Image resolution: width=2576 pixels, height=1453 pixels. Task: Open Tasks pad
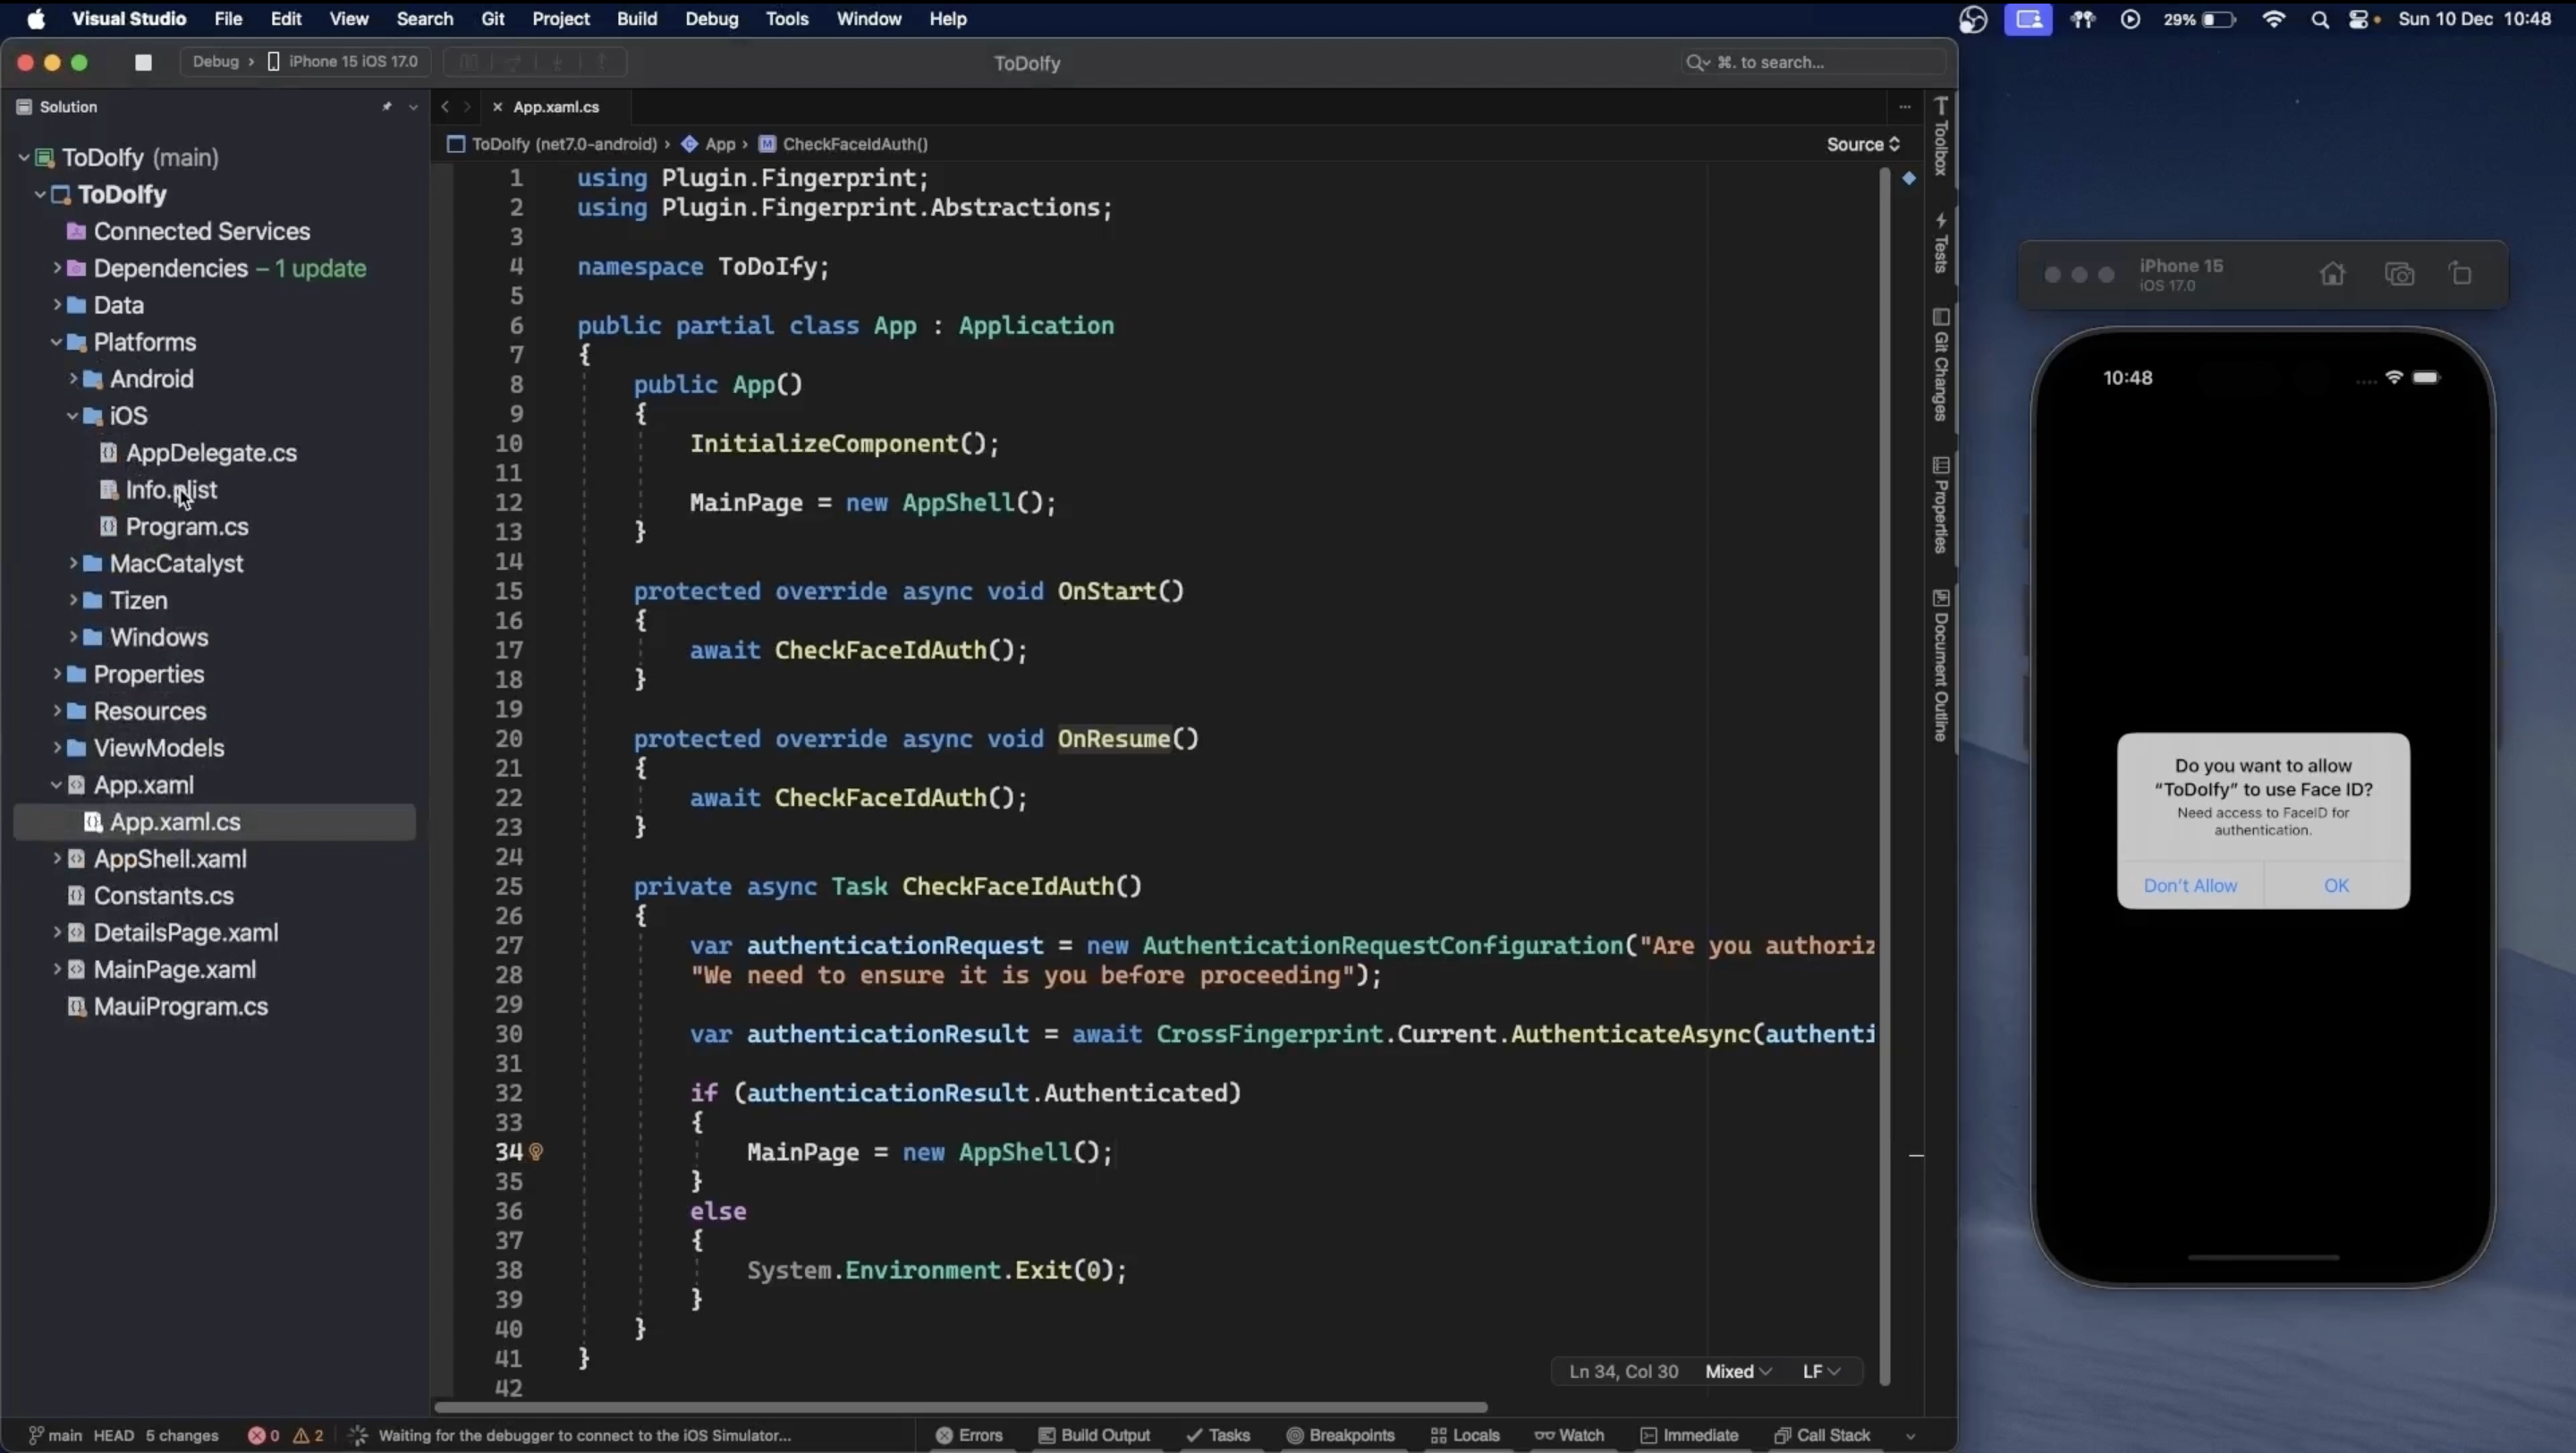pyautogui.click(x=1218, y=1435)
